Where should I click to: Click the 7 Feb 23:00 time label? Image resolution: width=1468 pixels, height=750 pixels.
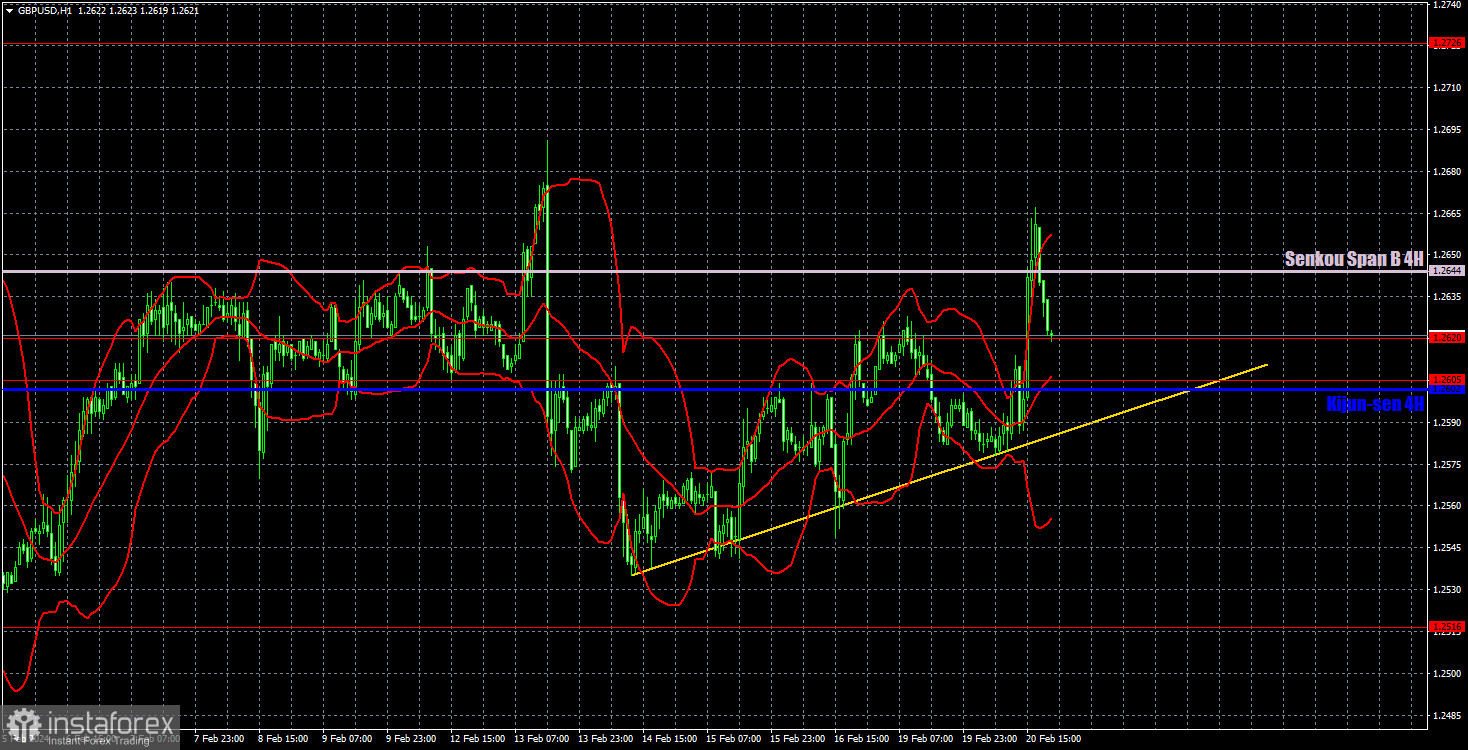pos(219,739)
